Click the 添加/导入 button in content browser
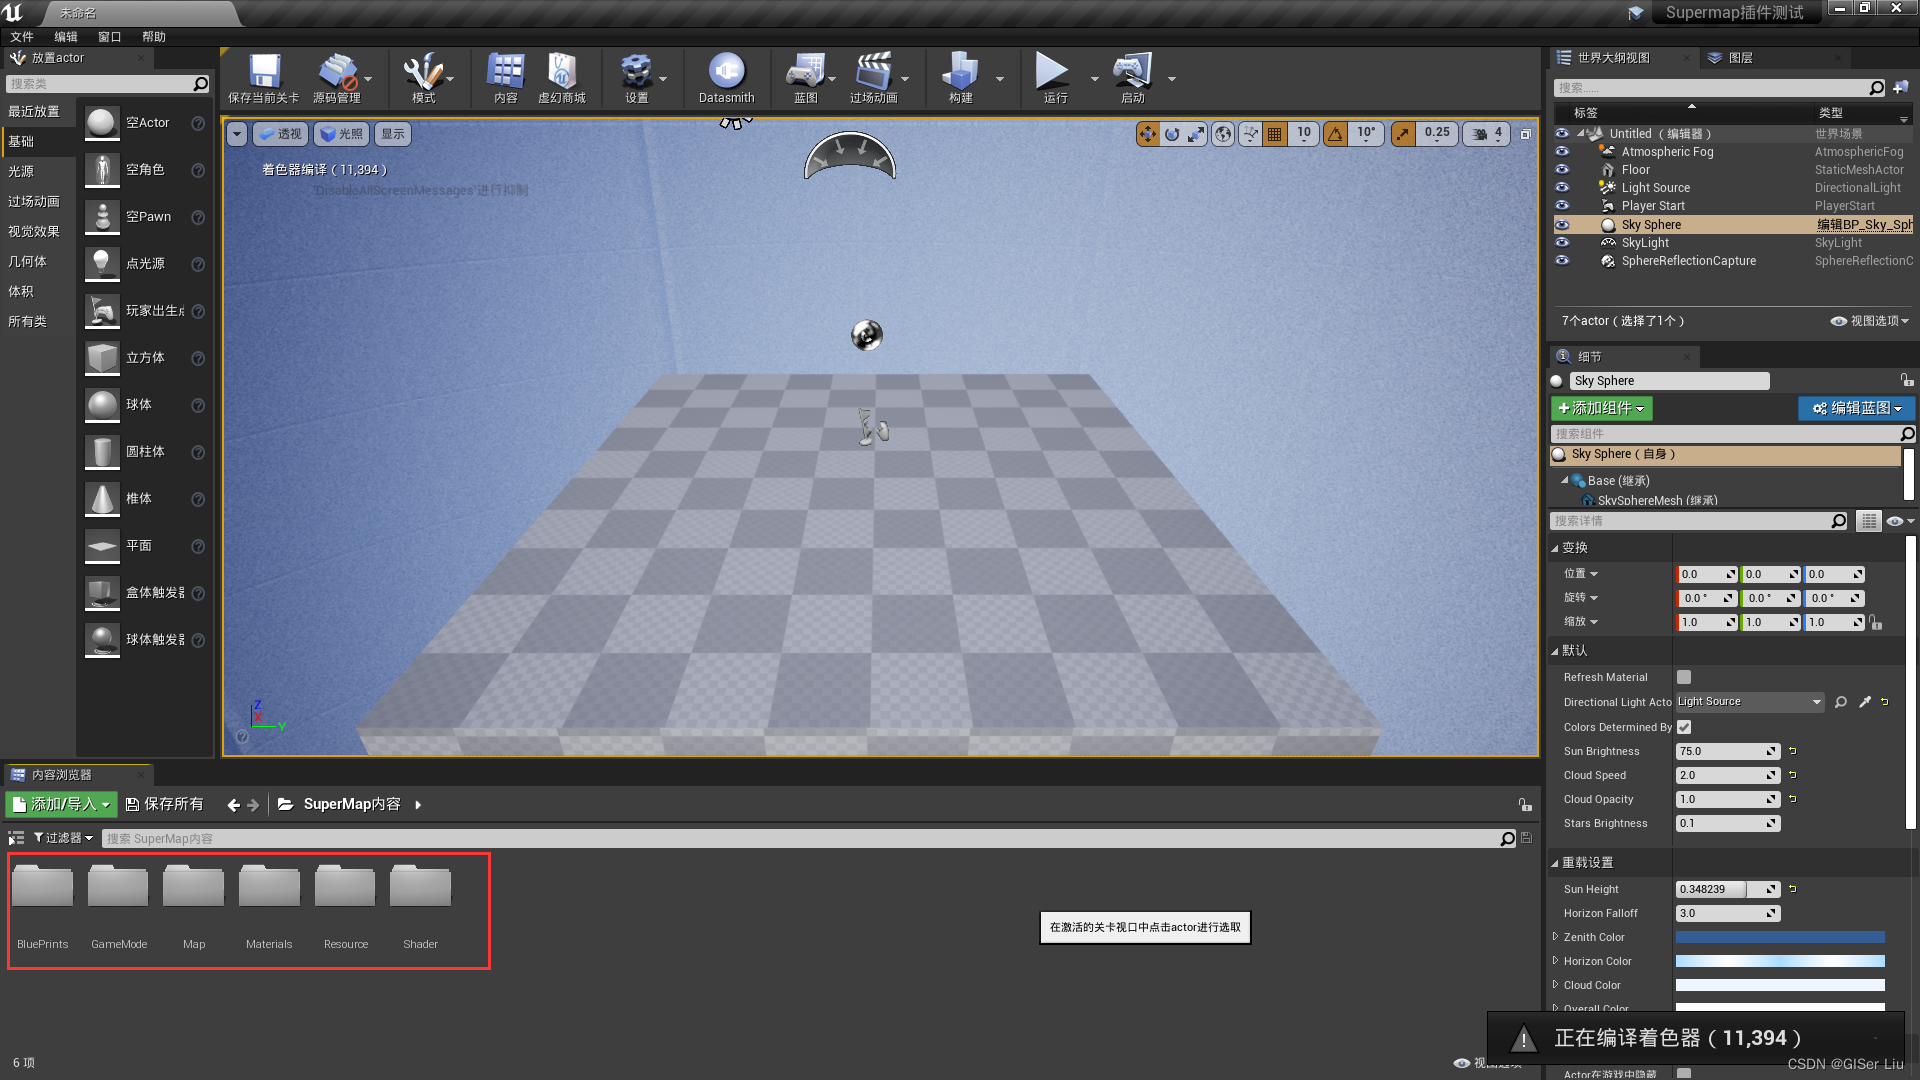This screenshot has width=1920, height=1080. coord(60,803)
